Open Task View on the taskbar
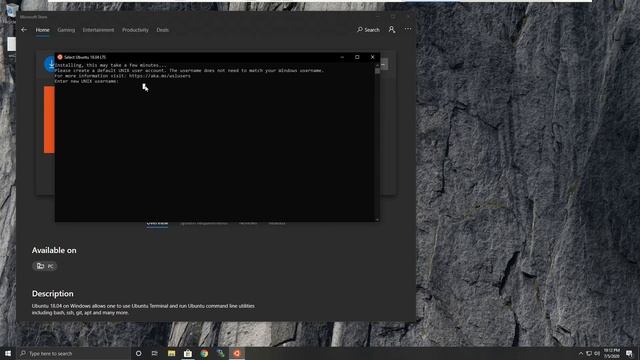This screenshot has height=360, width=640. point(155,353)
